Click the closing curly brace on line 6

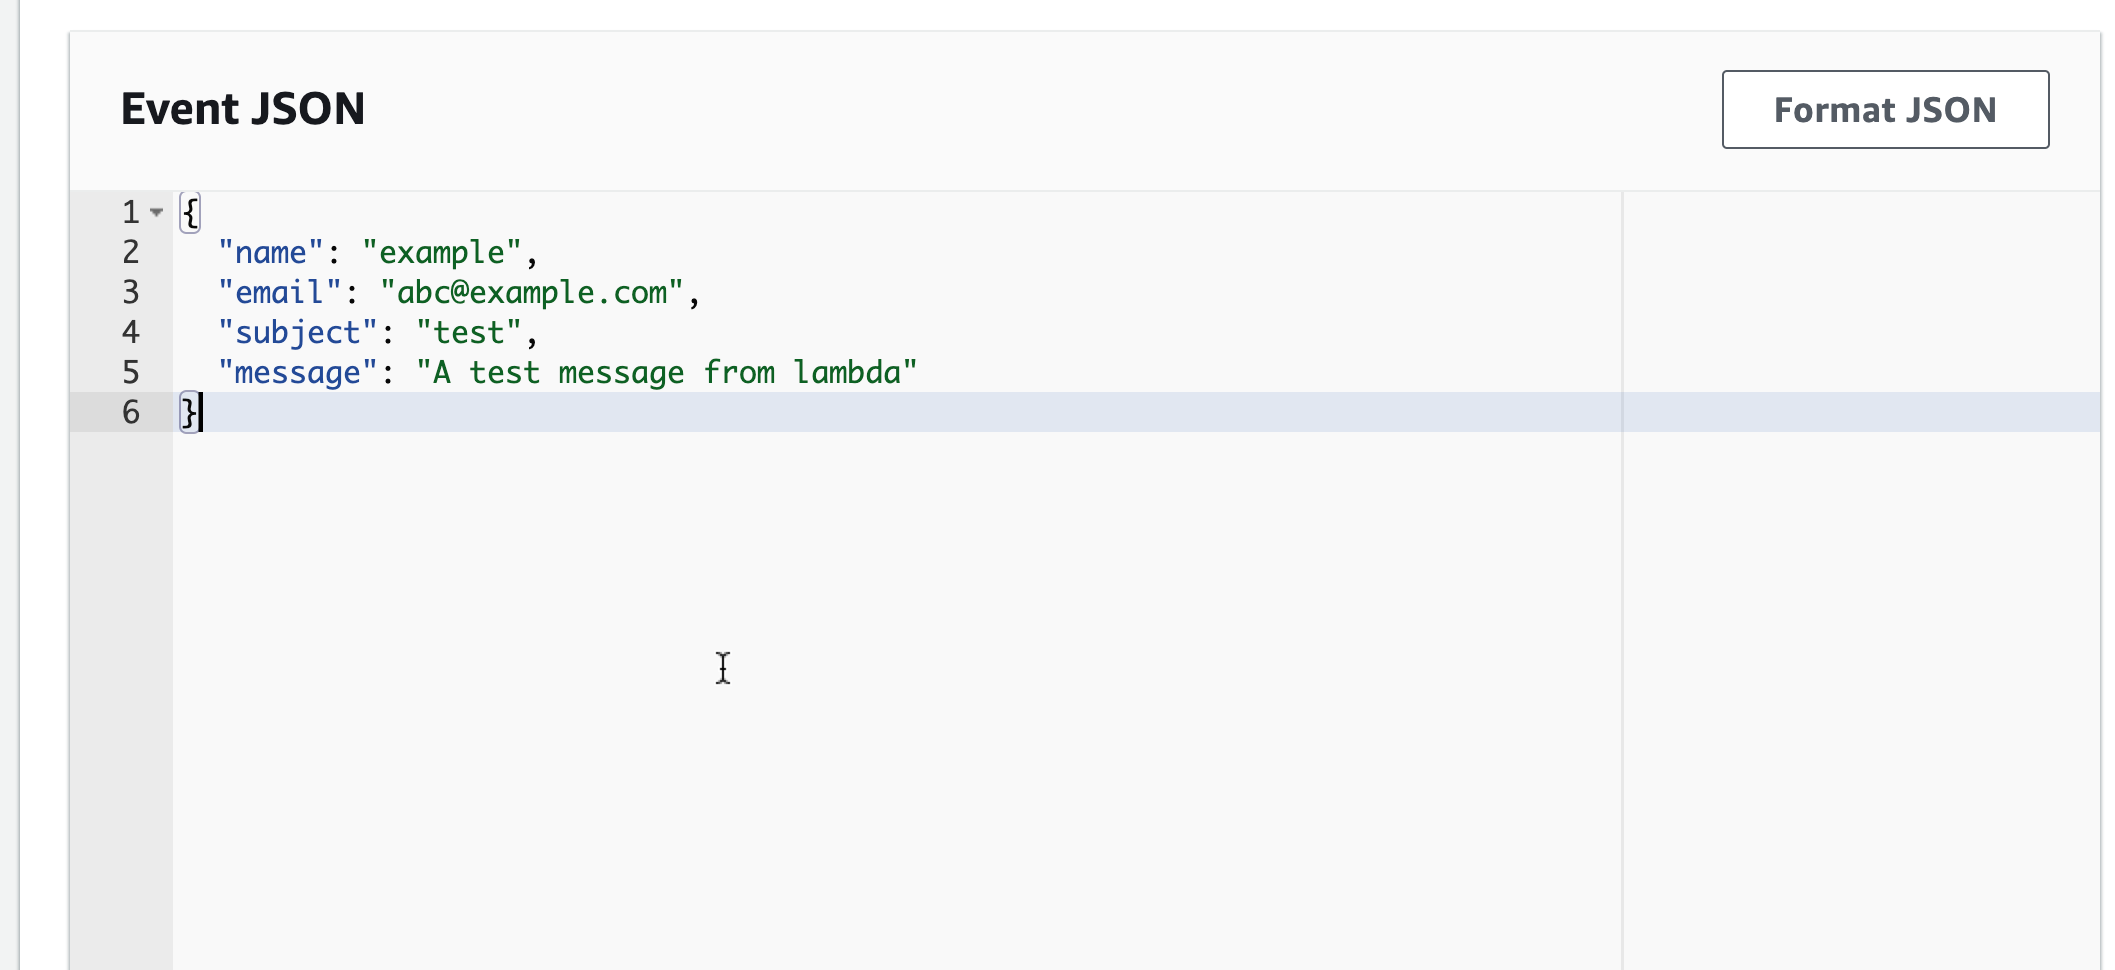[x=188, y=412]
